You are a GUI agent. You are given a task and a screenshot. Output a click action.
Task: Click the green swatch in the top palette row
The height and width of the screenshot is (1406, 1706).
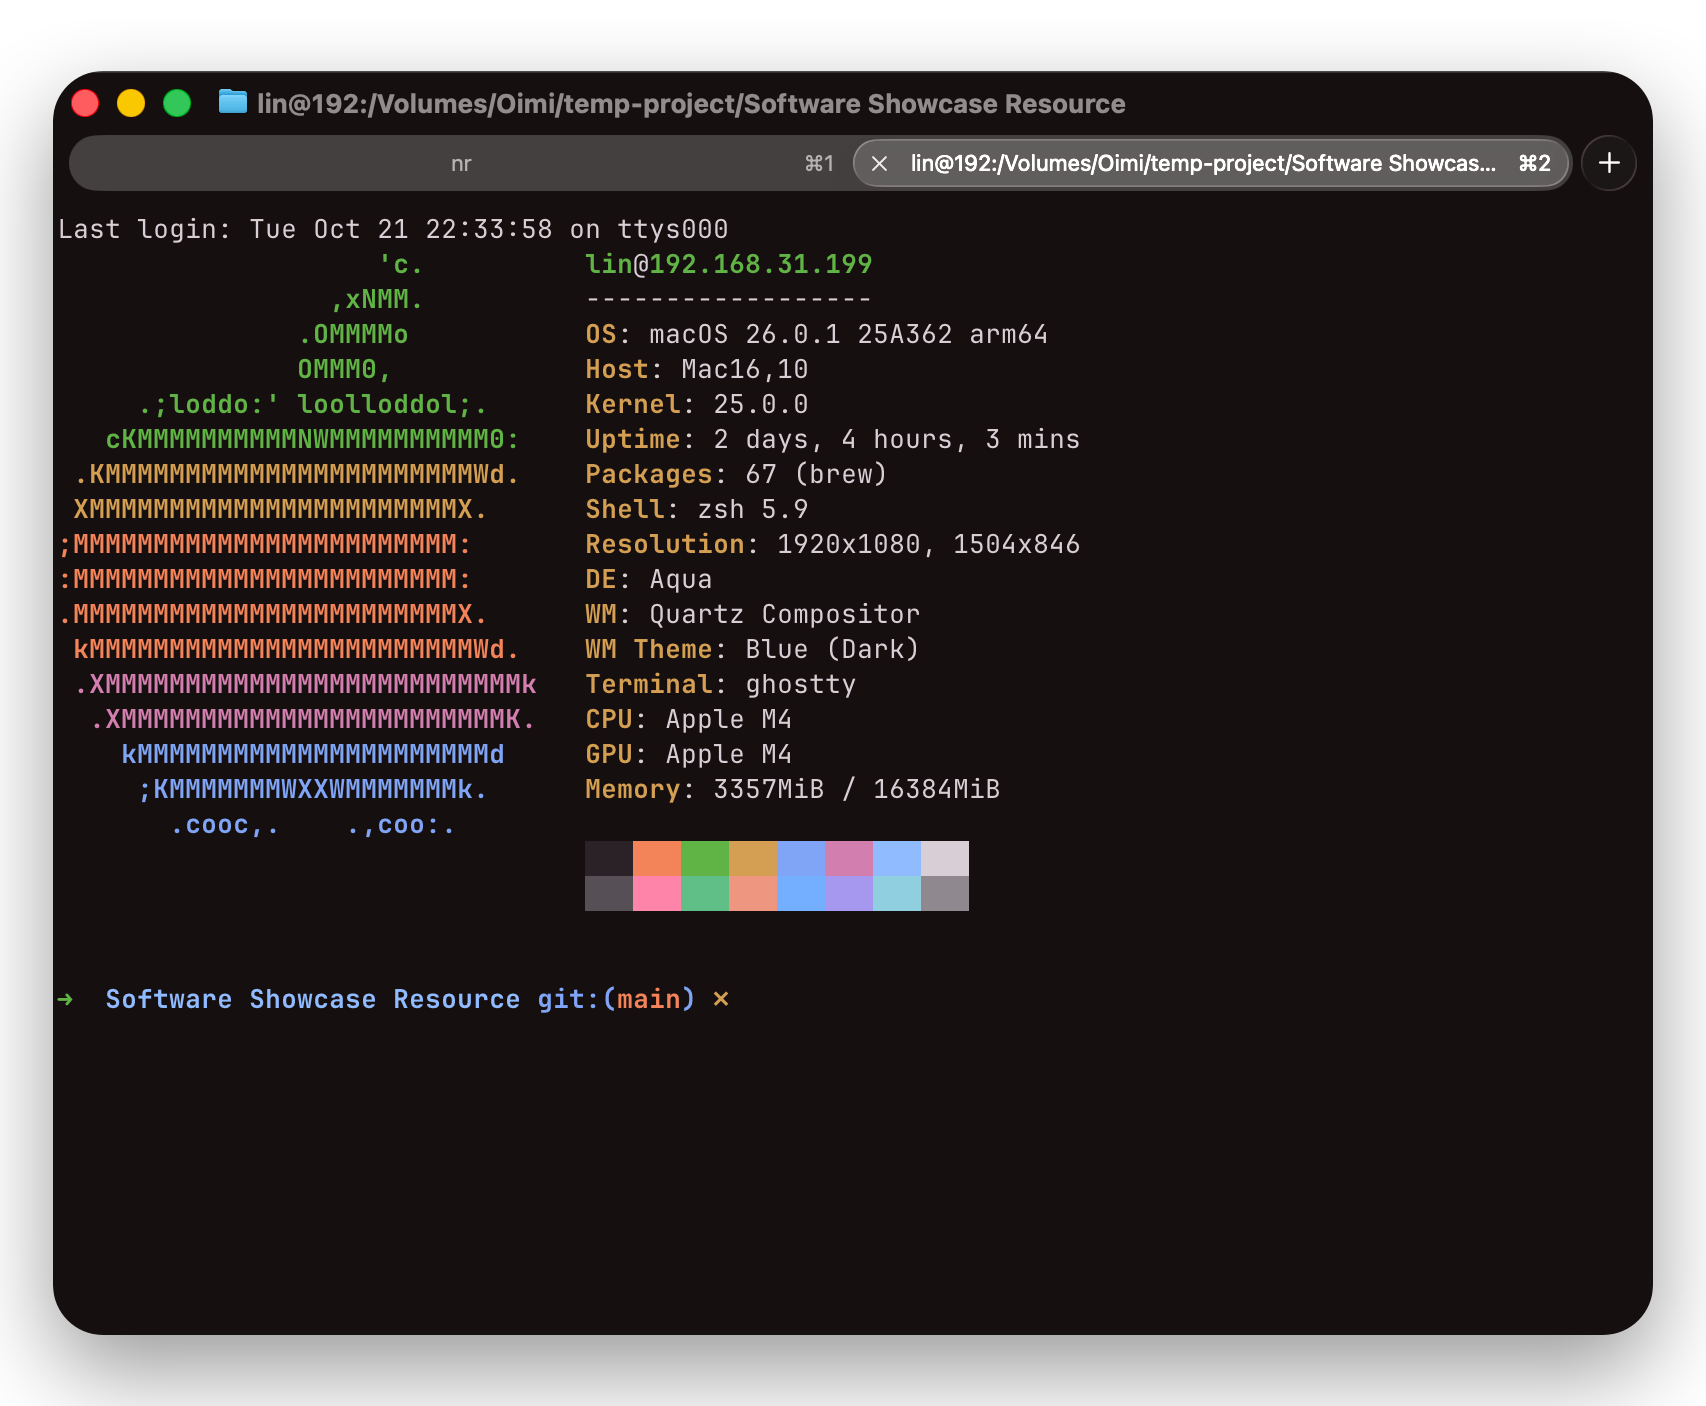click(705, 858)
